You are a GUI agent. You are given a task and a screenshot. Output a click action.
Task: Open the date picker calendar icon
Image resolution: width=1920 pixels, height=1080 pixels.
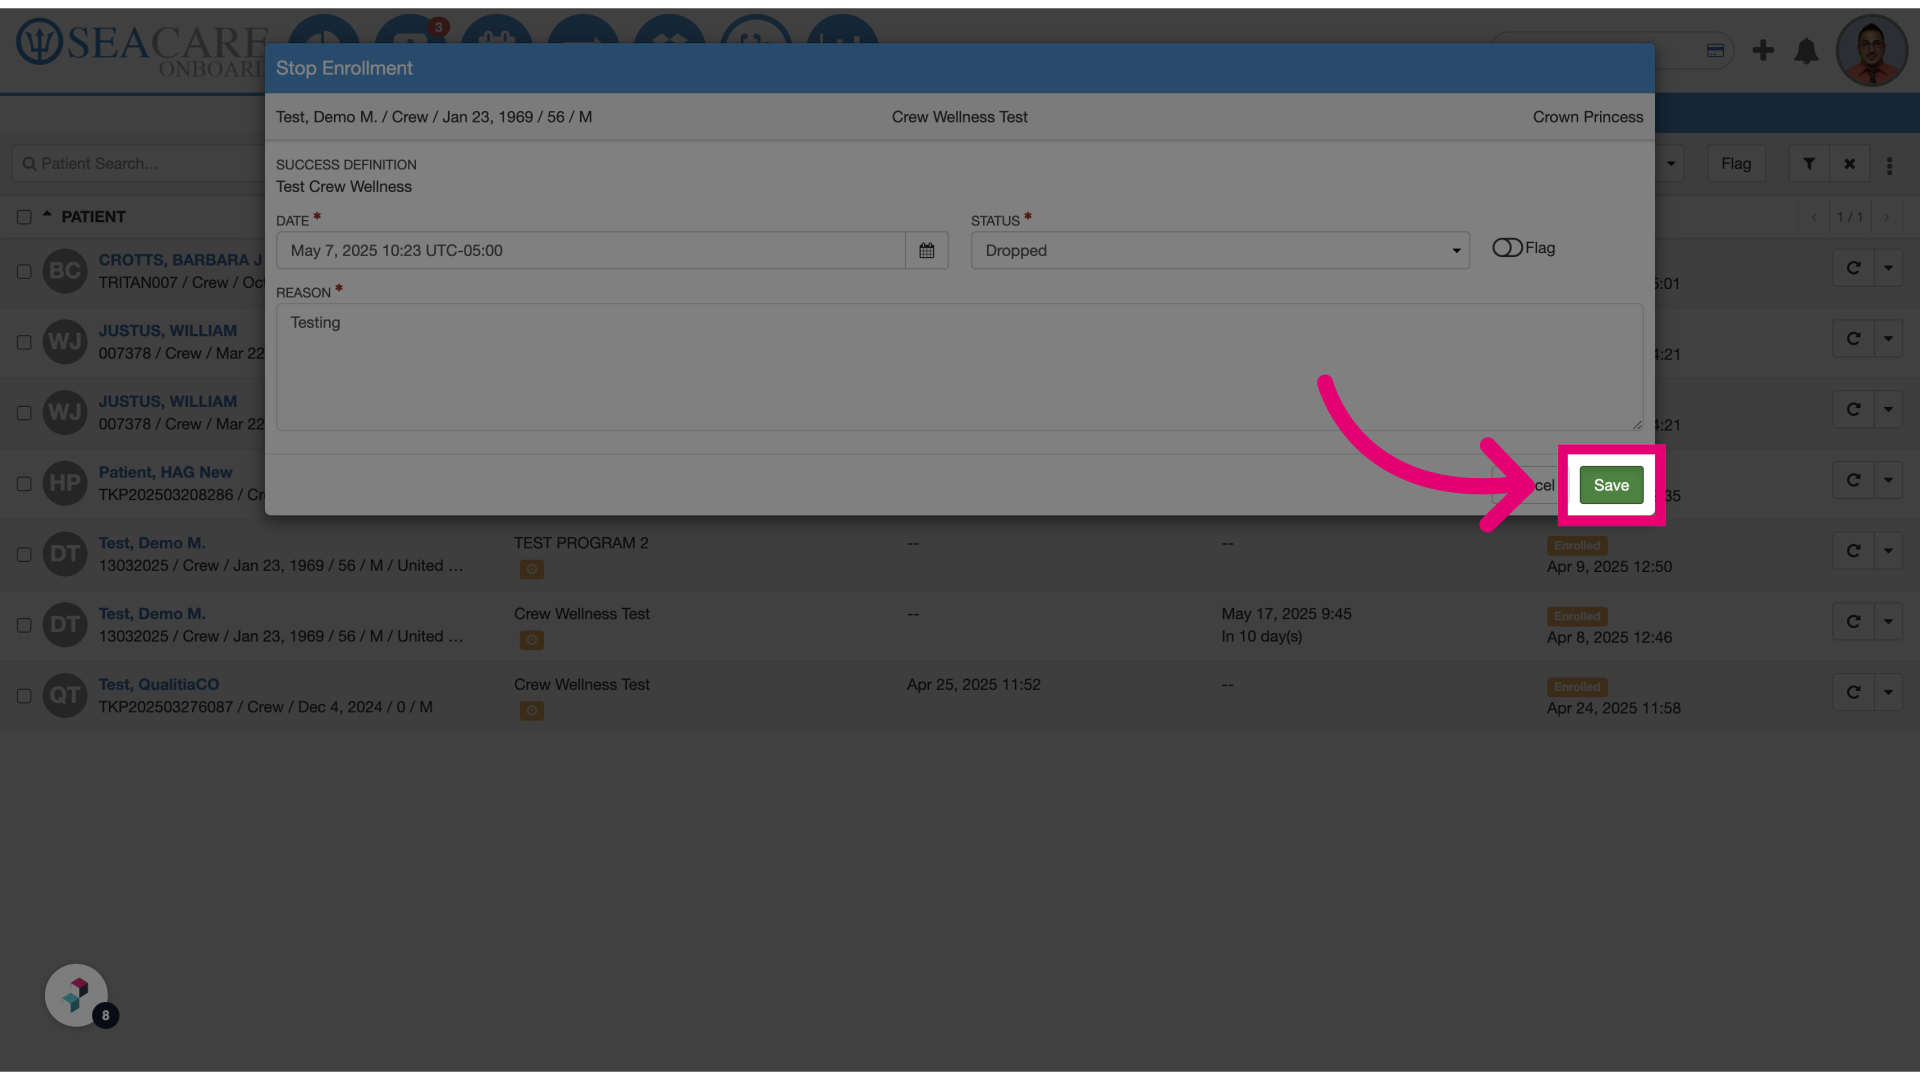(927, 251)
